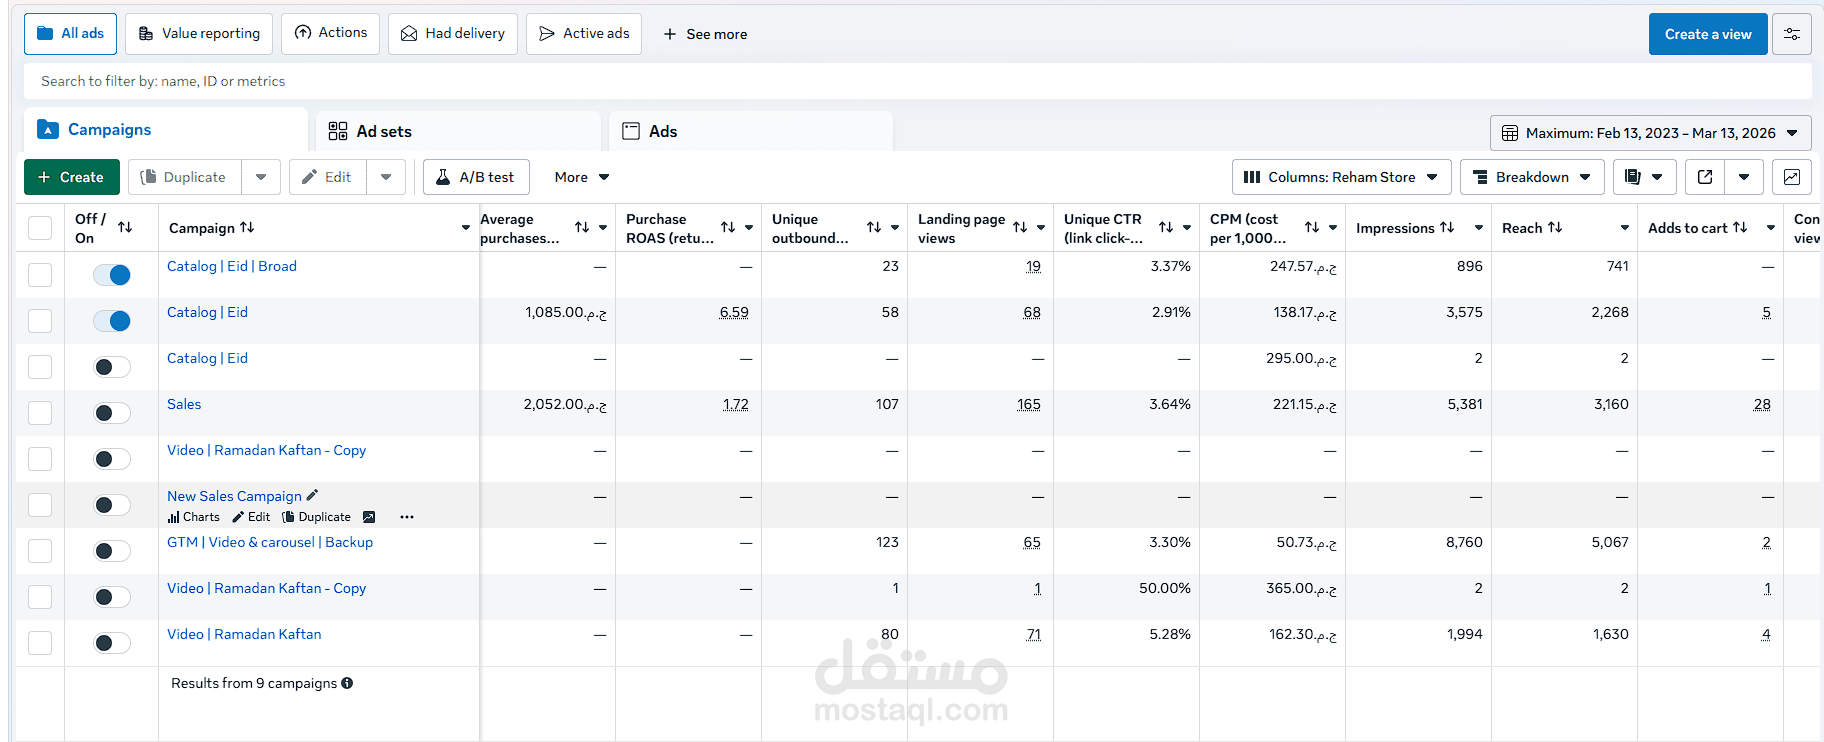The image size is (1824, 742).
Task: Sort by Impressions column arrows
Action: coord(1447,228)
